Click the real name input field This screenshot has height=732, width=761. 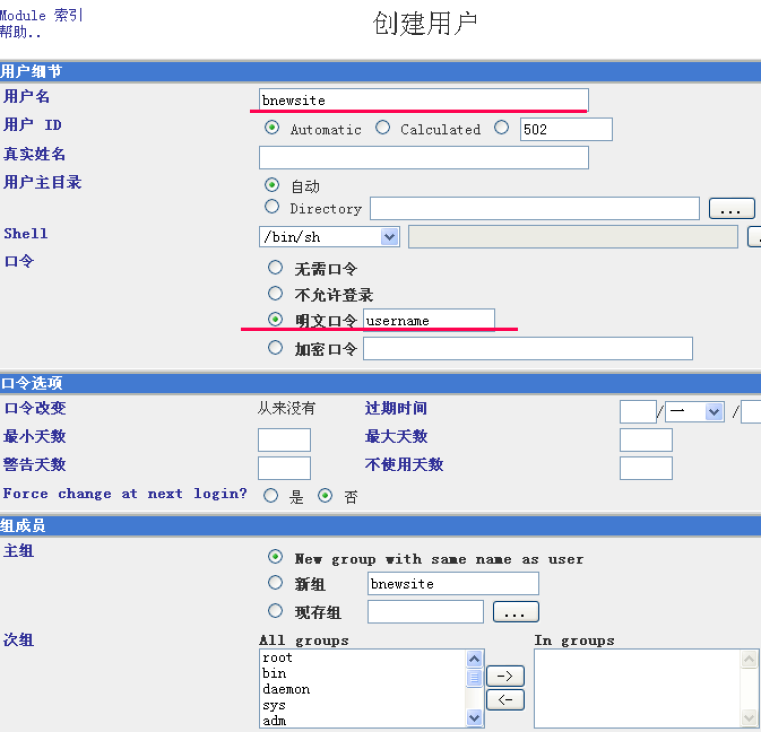pyautogui.click(x=423, y=157)
